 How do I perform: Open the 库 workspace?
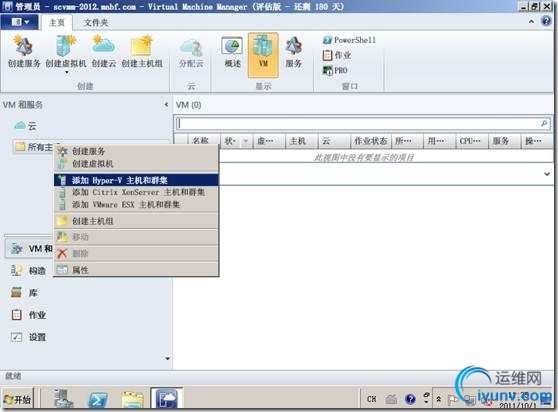[x=24, y=293]
